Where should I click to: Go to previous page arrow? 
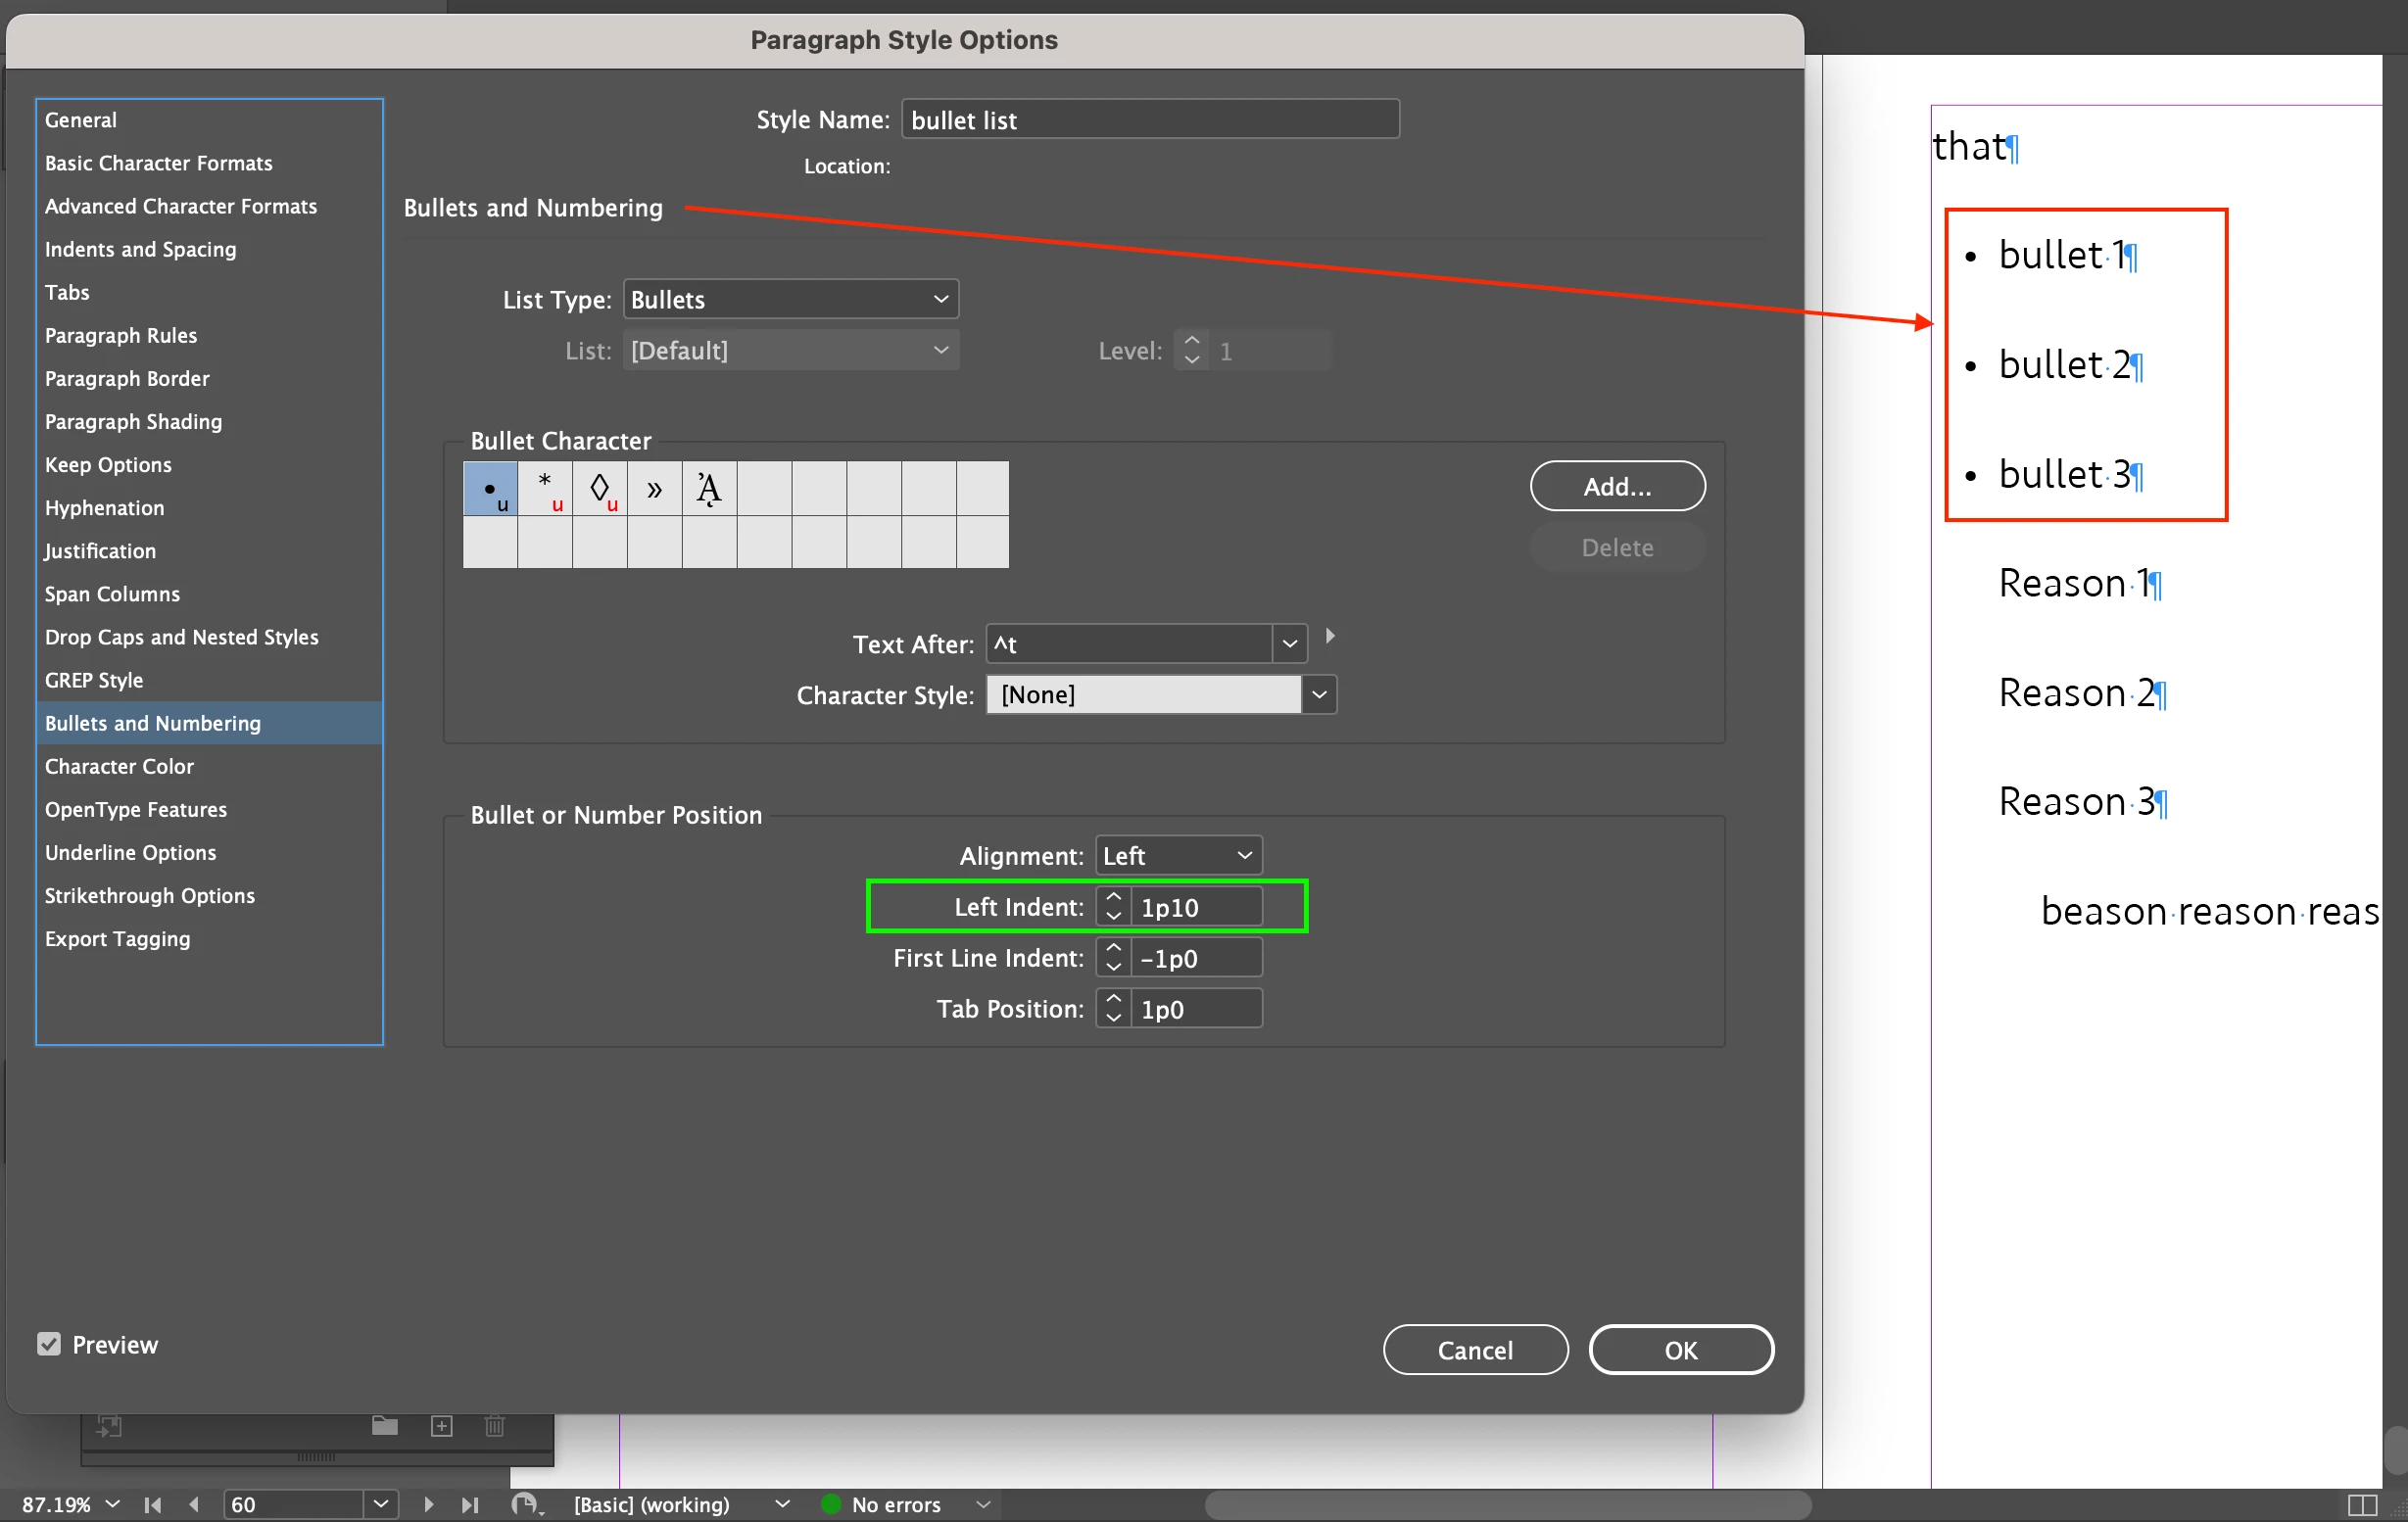click(194, 1504)
